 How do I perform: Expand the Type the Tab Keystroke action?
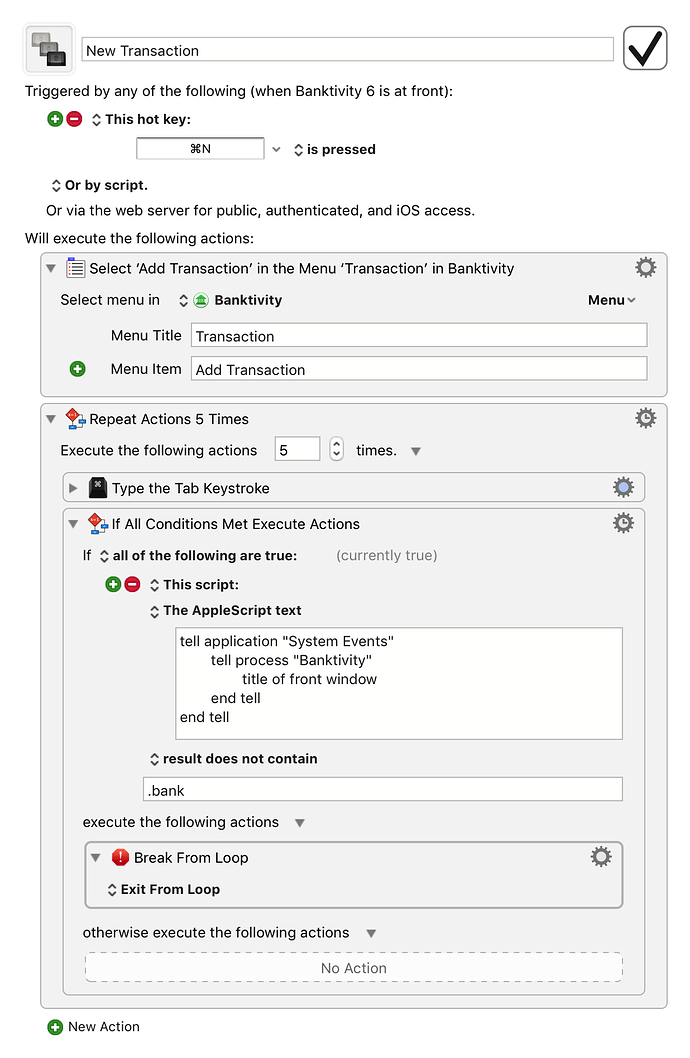coord(74,488)
